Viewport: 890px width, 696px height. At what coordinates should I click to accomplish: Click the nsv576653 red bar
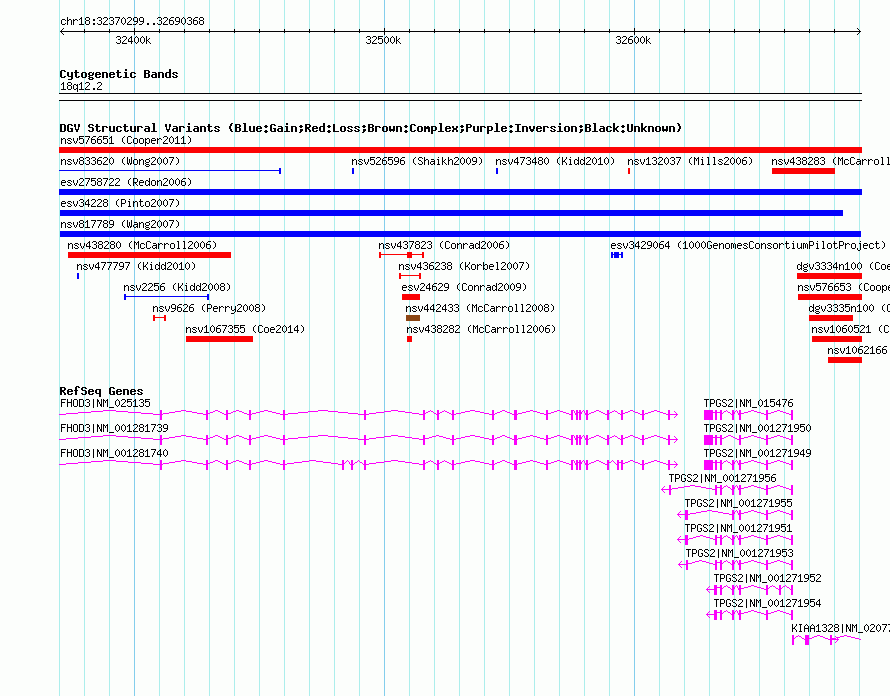tap(830, 297)
